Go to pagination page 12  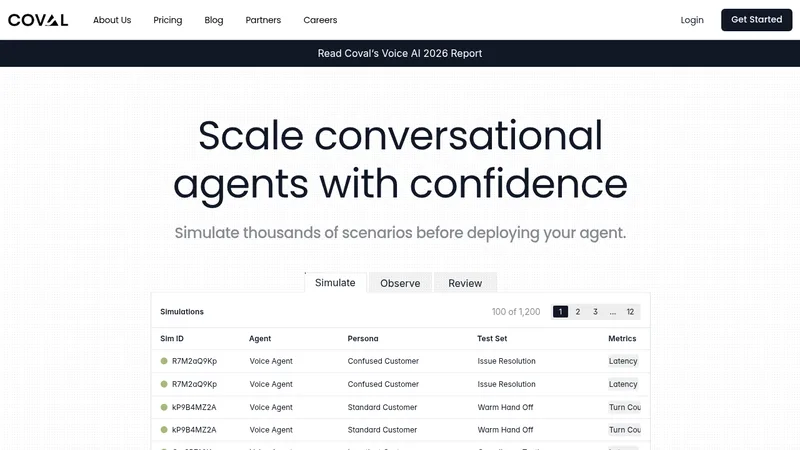pos(630,312)
